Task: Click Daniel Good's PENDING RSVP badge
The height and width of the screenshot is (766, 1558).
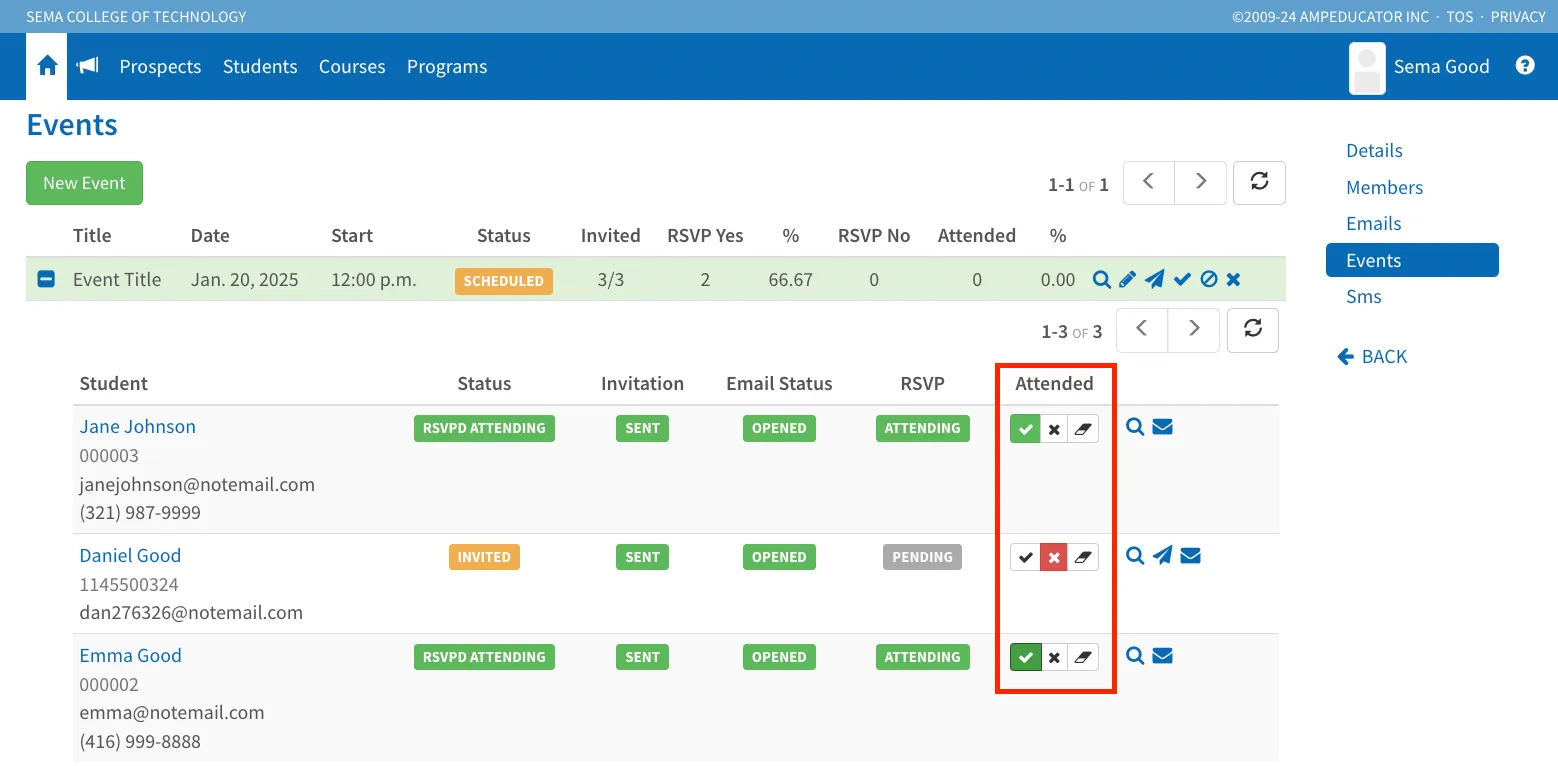Action: (x=922, y=557)
